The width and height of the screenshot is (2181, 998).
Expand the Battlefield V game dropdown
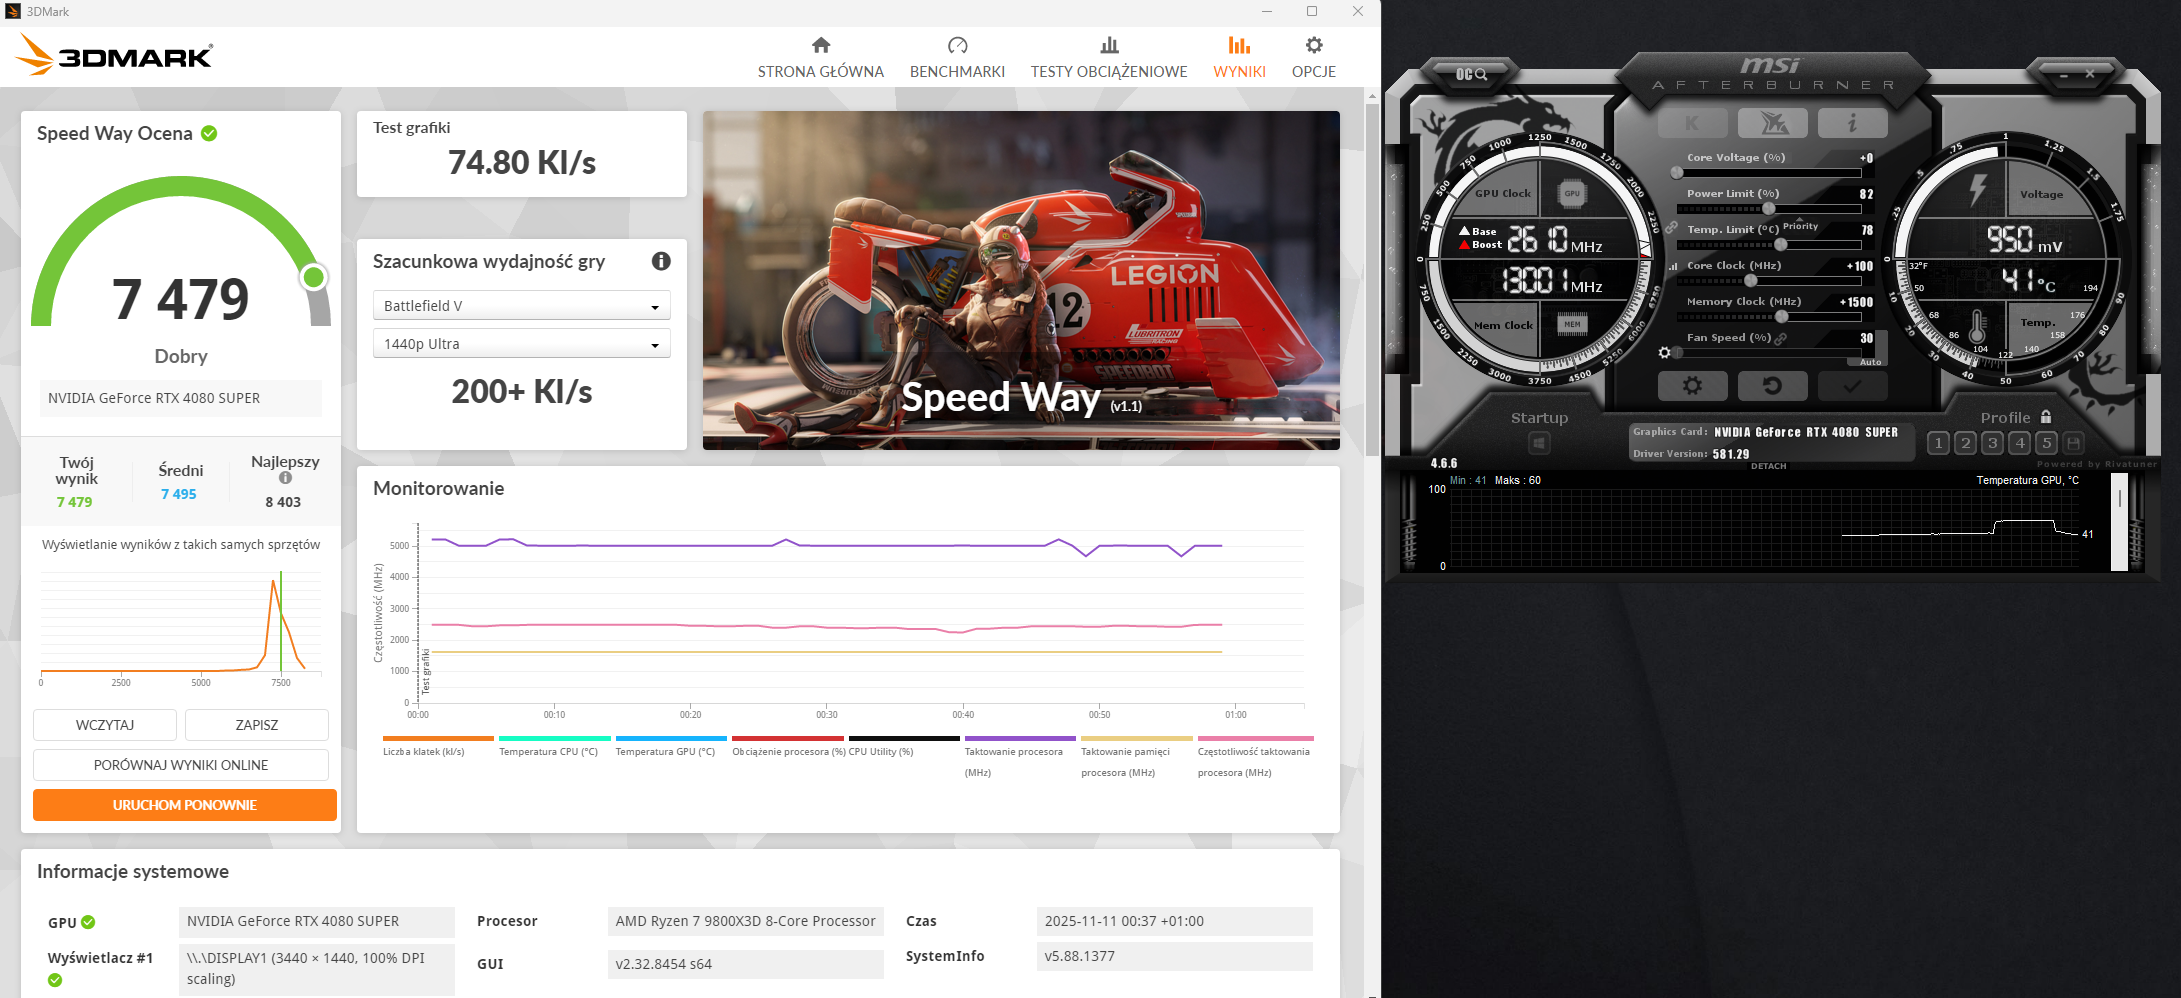pyautogui.click(x=521, y=305)
